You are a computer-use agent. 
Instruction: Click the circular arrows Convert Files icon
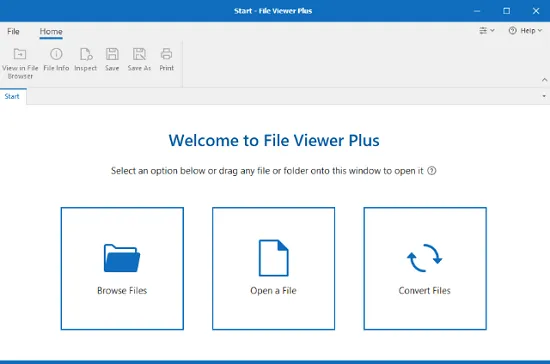(x=424, y=258)
